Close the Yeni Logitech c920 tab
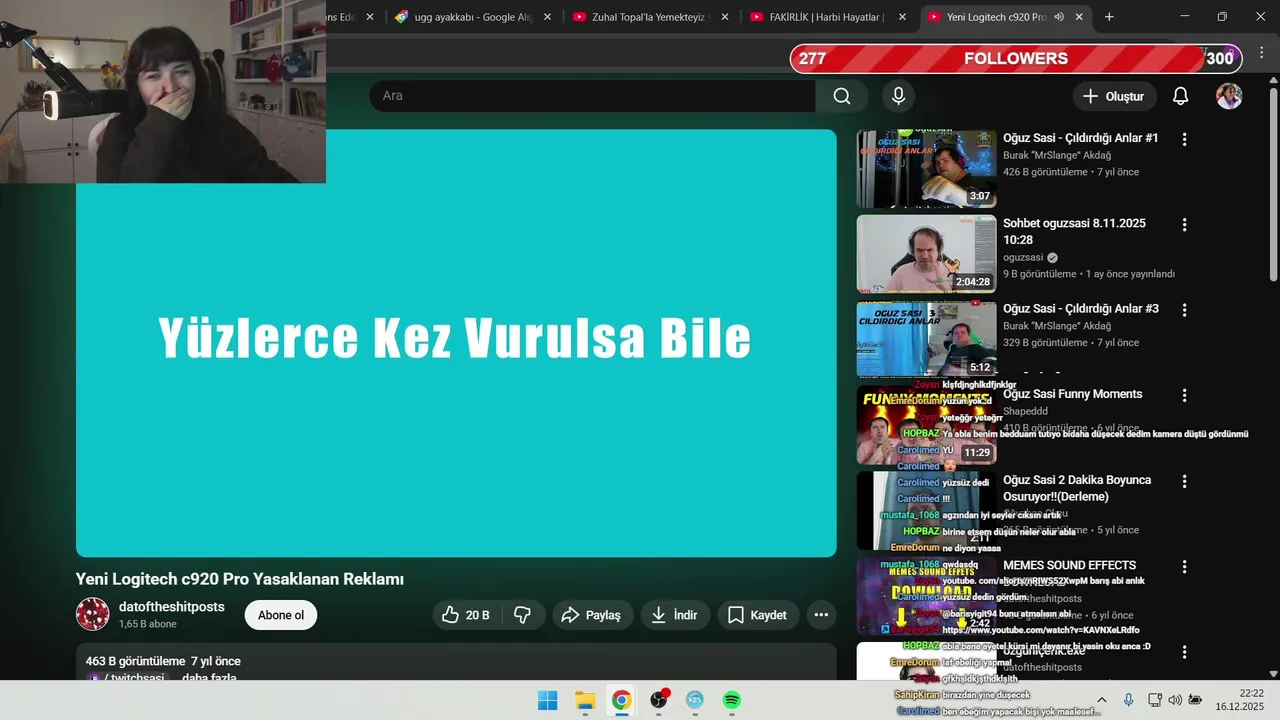Image resolution: width=1280 pixels, height=720 pixels. (x=1079, y=17)
